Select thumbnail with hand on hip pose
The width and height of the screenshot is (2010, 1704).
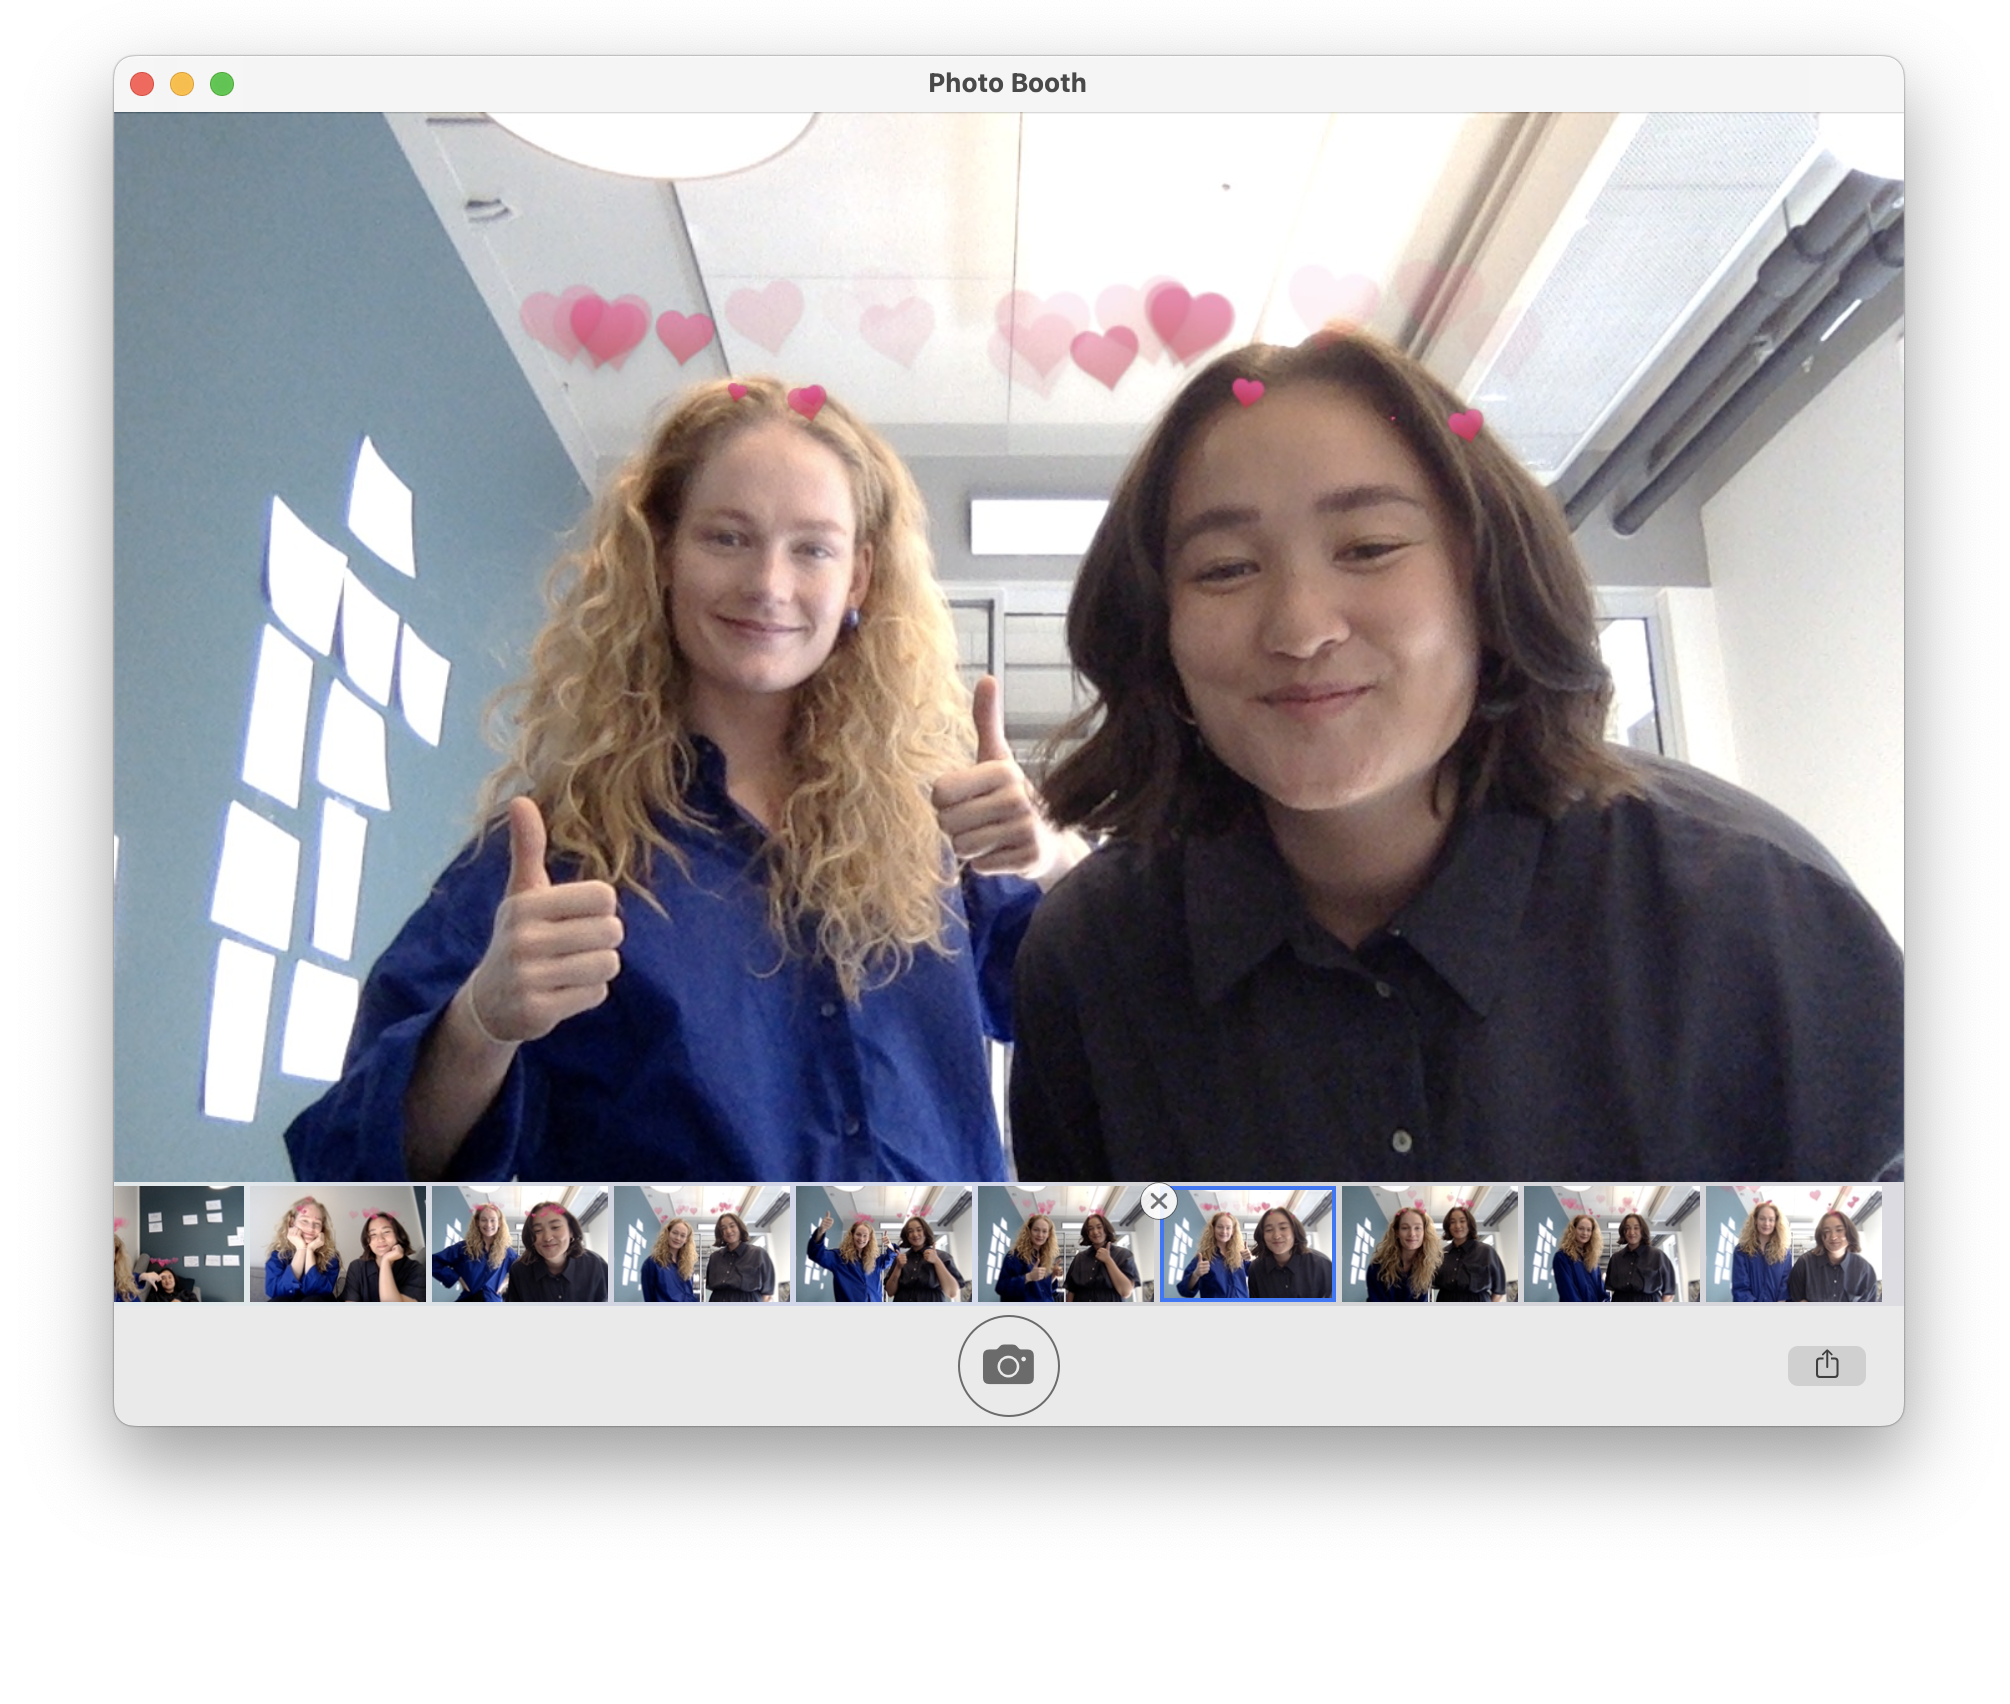(519, 1244)
